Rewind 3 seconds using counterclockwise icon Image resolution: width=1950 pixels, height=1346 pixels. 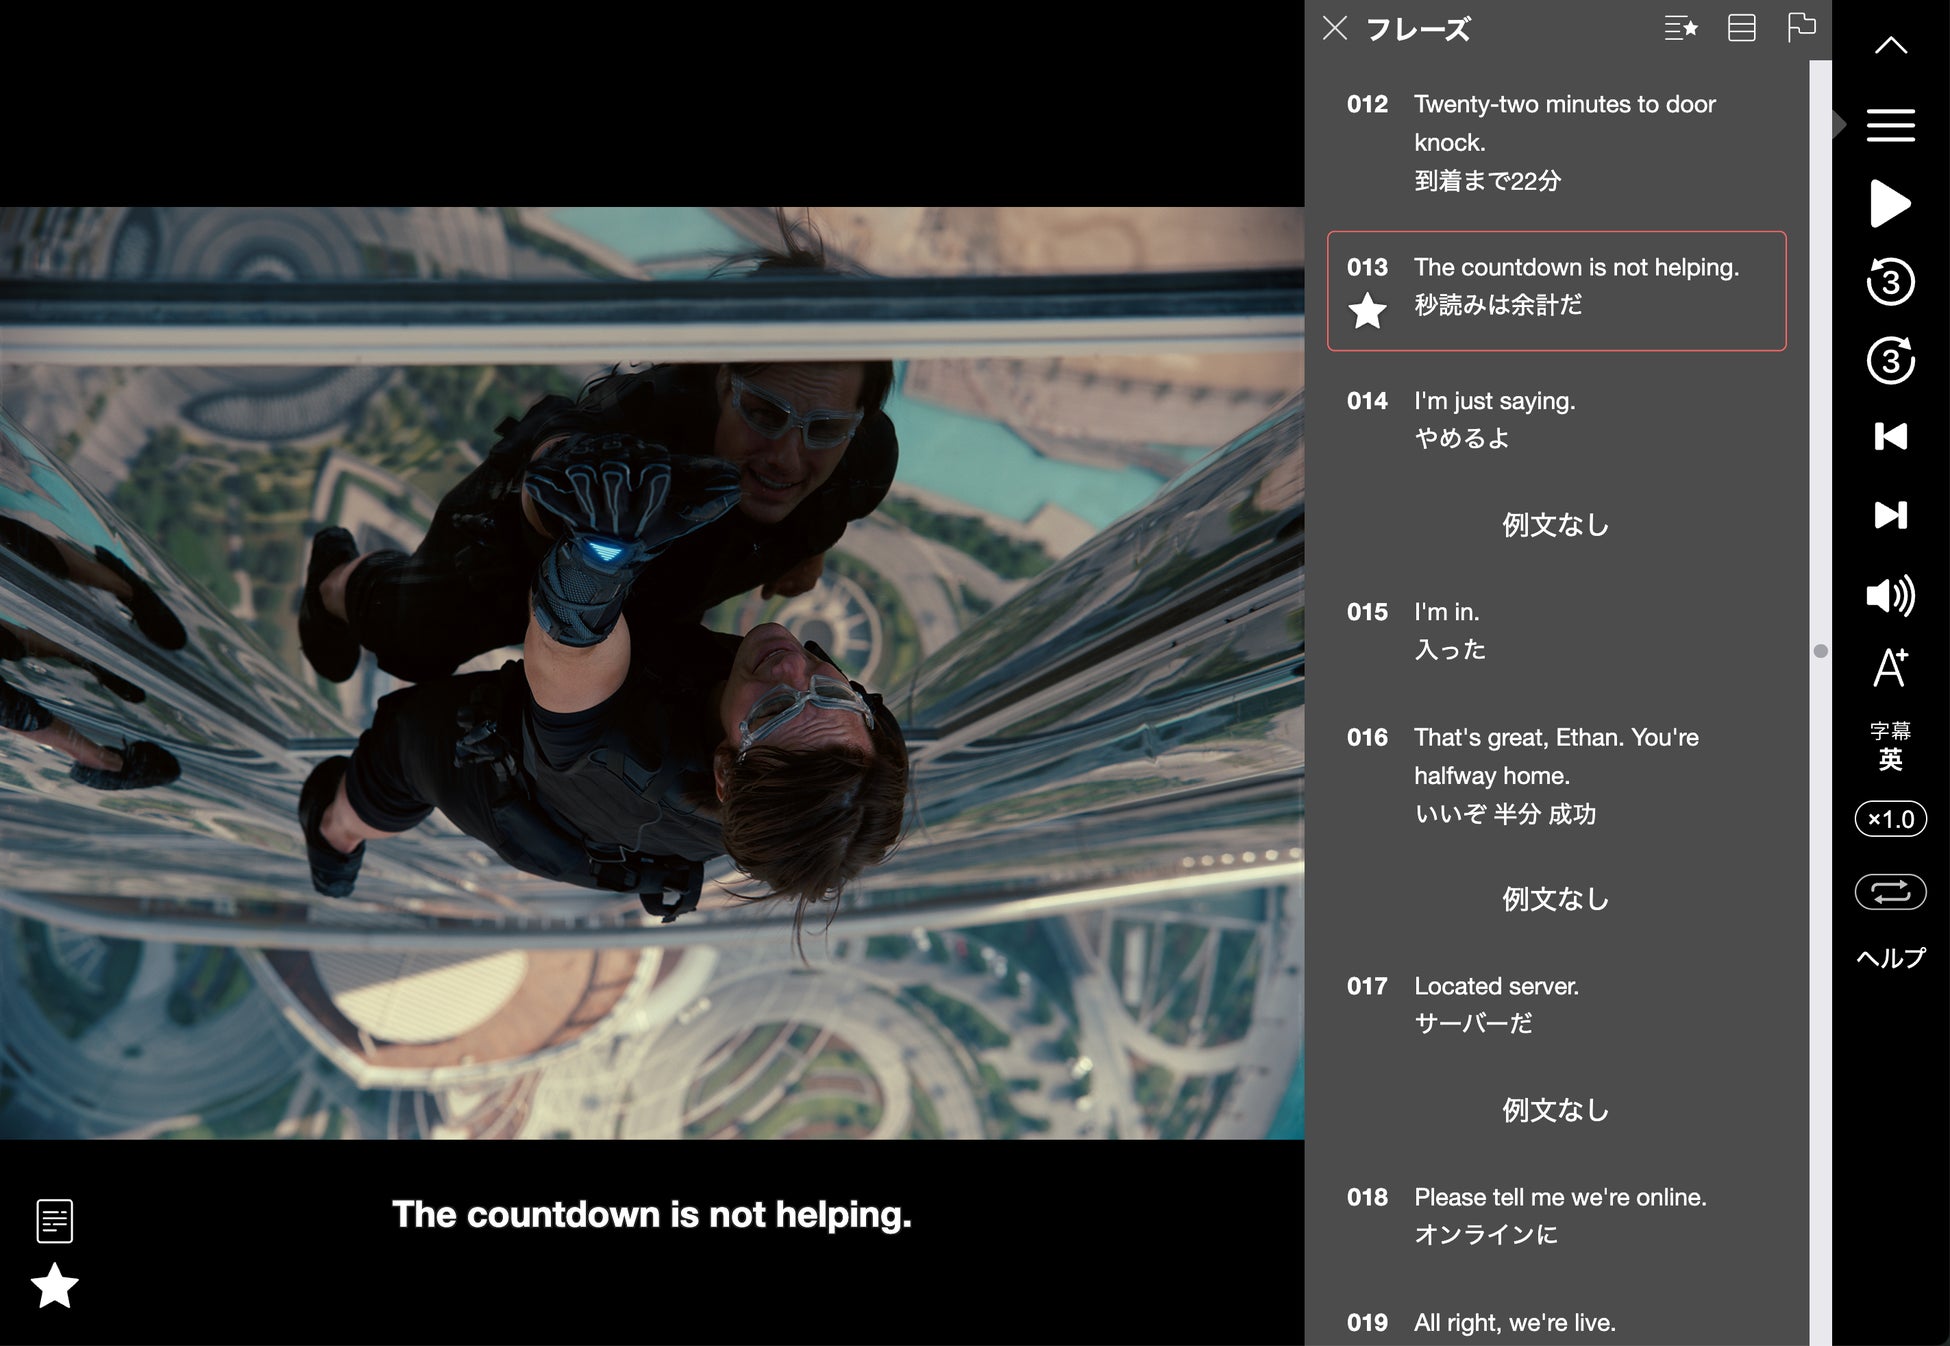(x=1889, y=282)
